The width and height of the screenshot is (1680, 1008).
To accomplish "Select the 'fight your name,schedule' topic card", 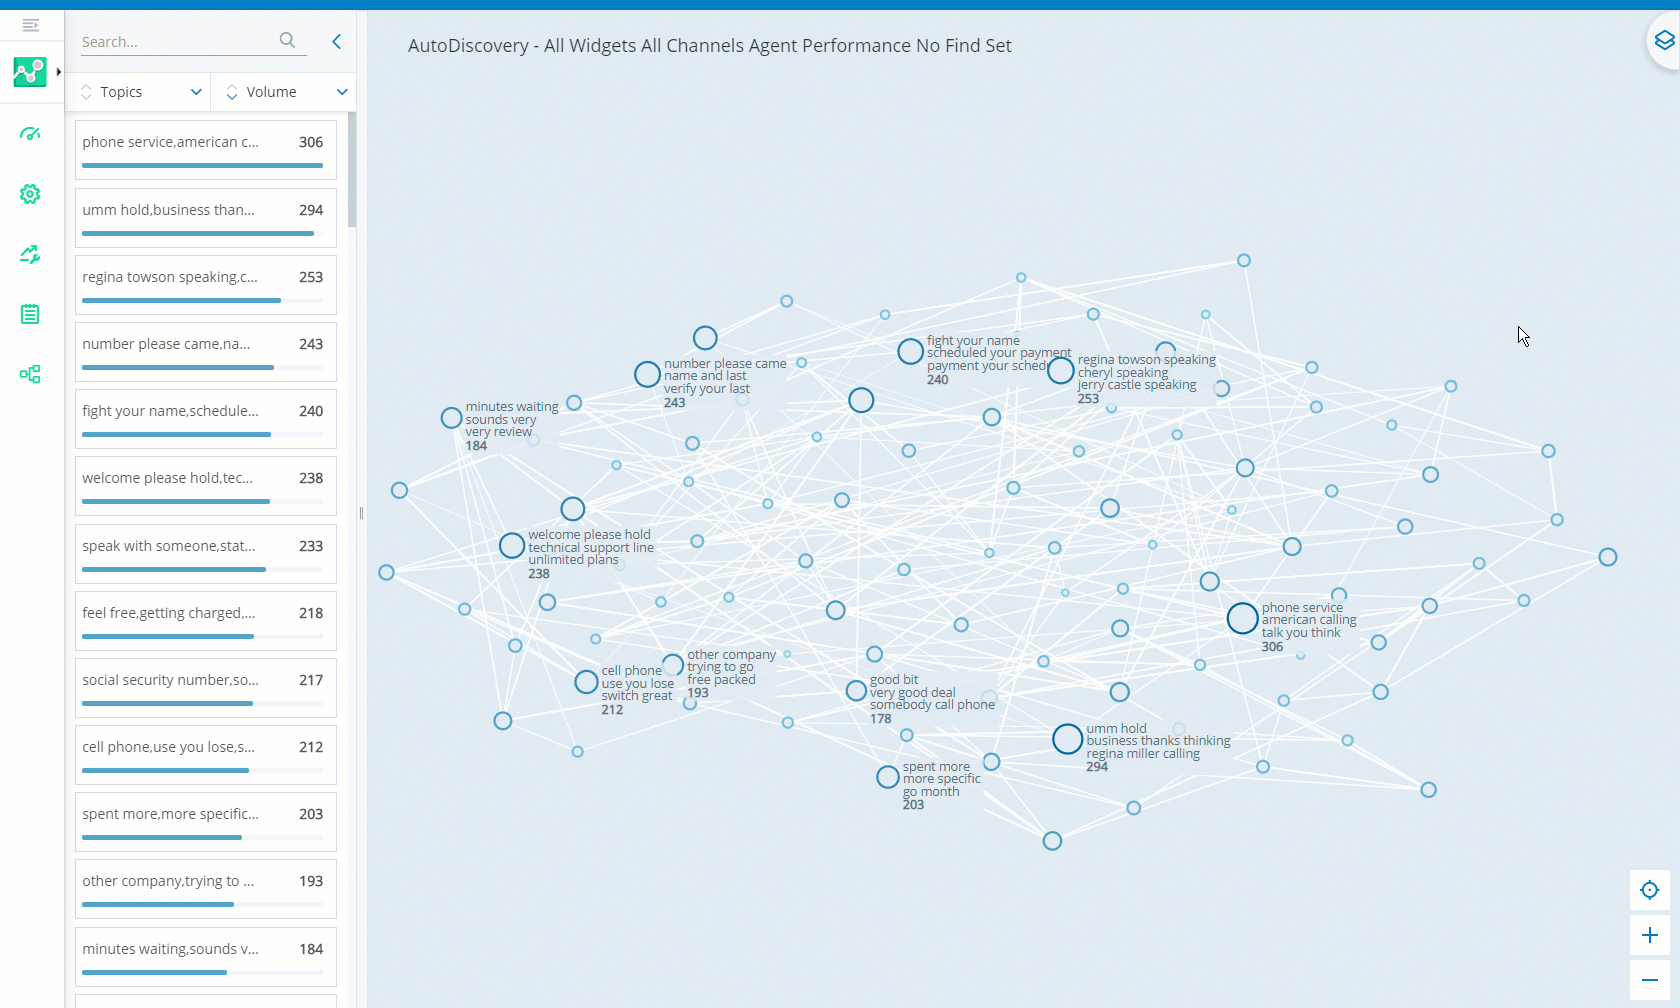I will pyautogui.click(x=206, y=419).
